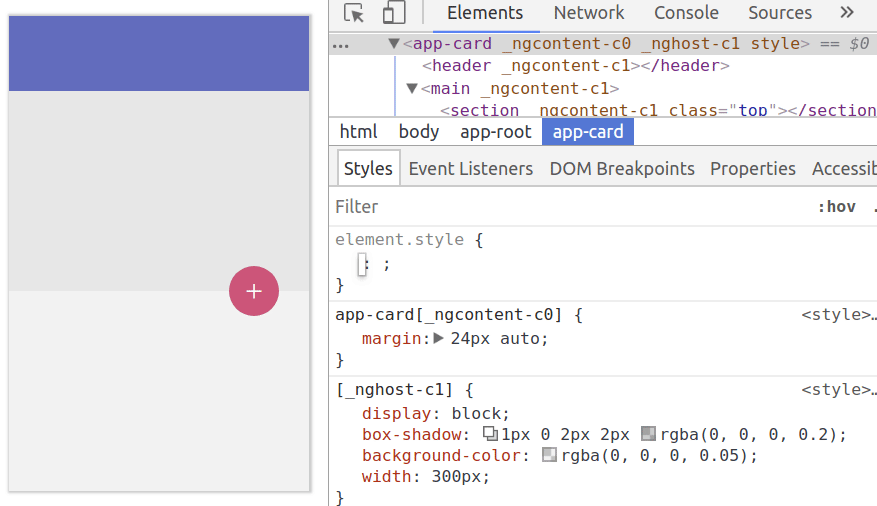
Task: Open the box-shadow rgba color swatch
Action: pos(648,434)
